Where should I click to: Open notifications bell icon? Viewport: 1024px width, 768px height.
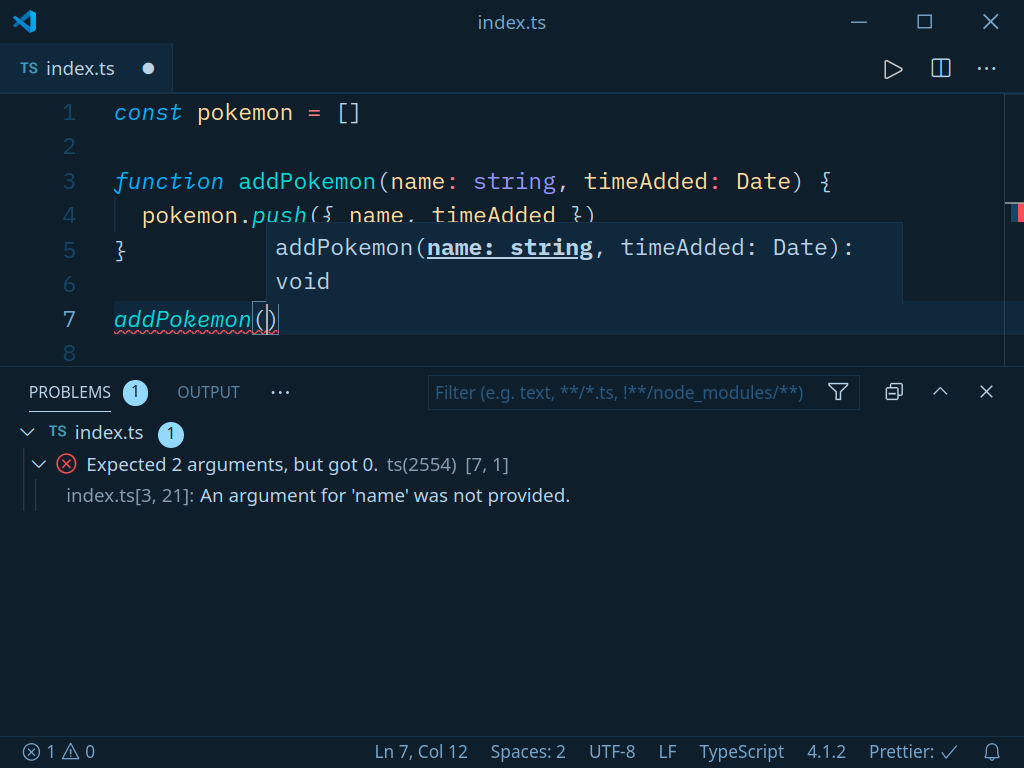point(991,752)
